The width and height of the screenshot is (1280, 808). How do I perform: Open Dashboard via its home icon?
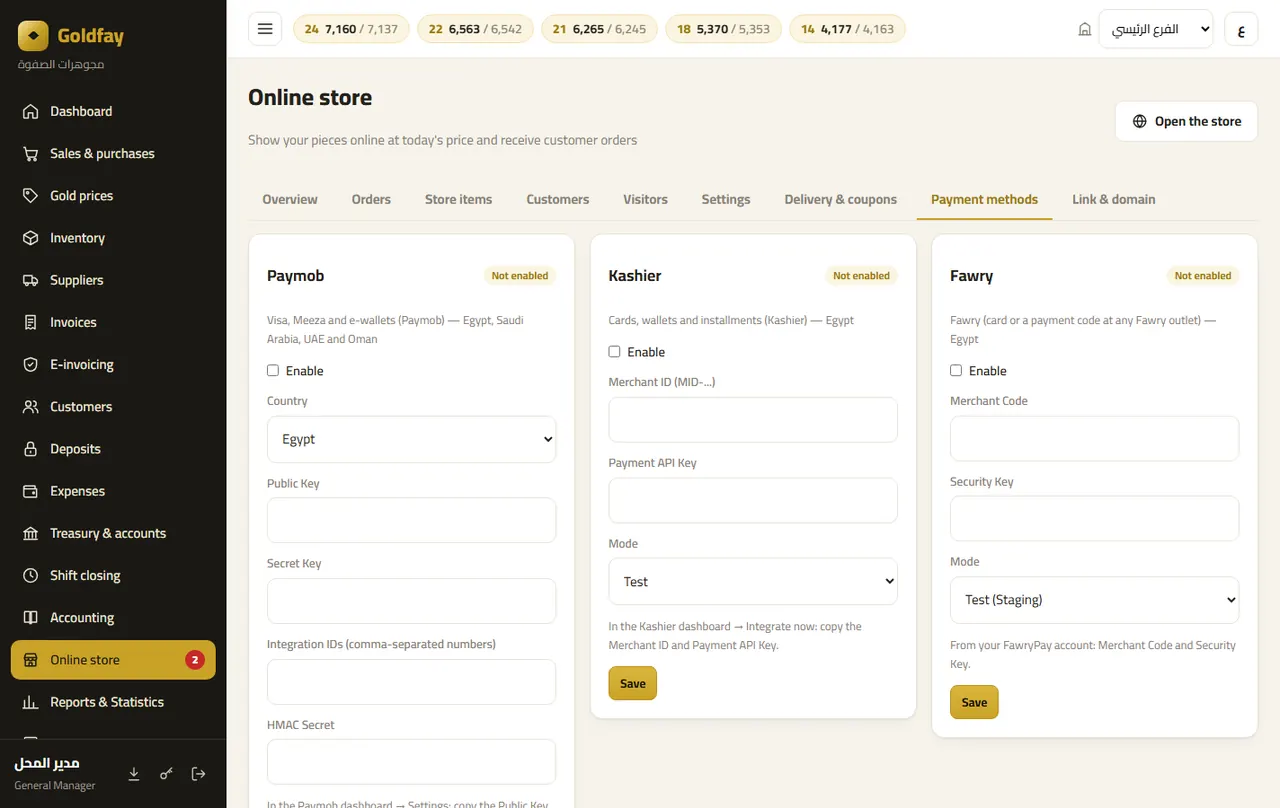pos(31,112)
